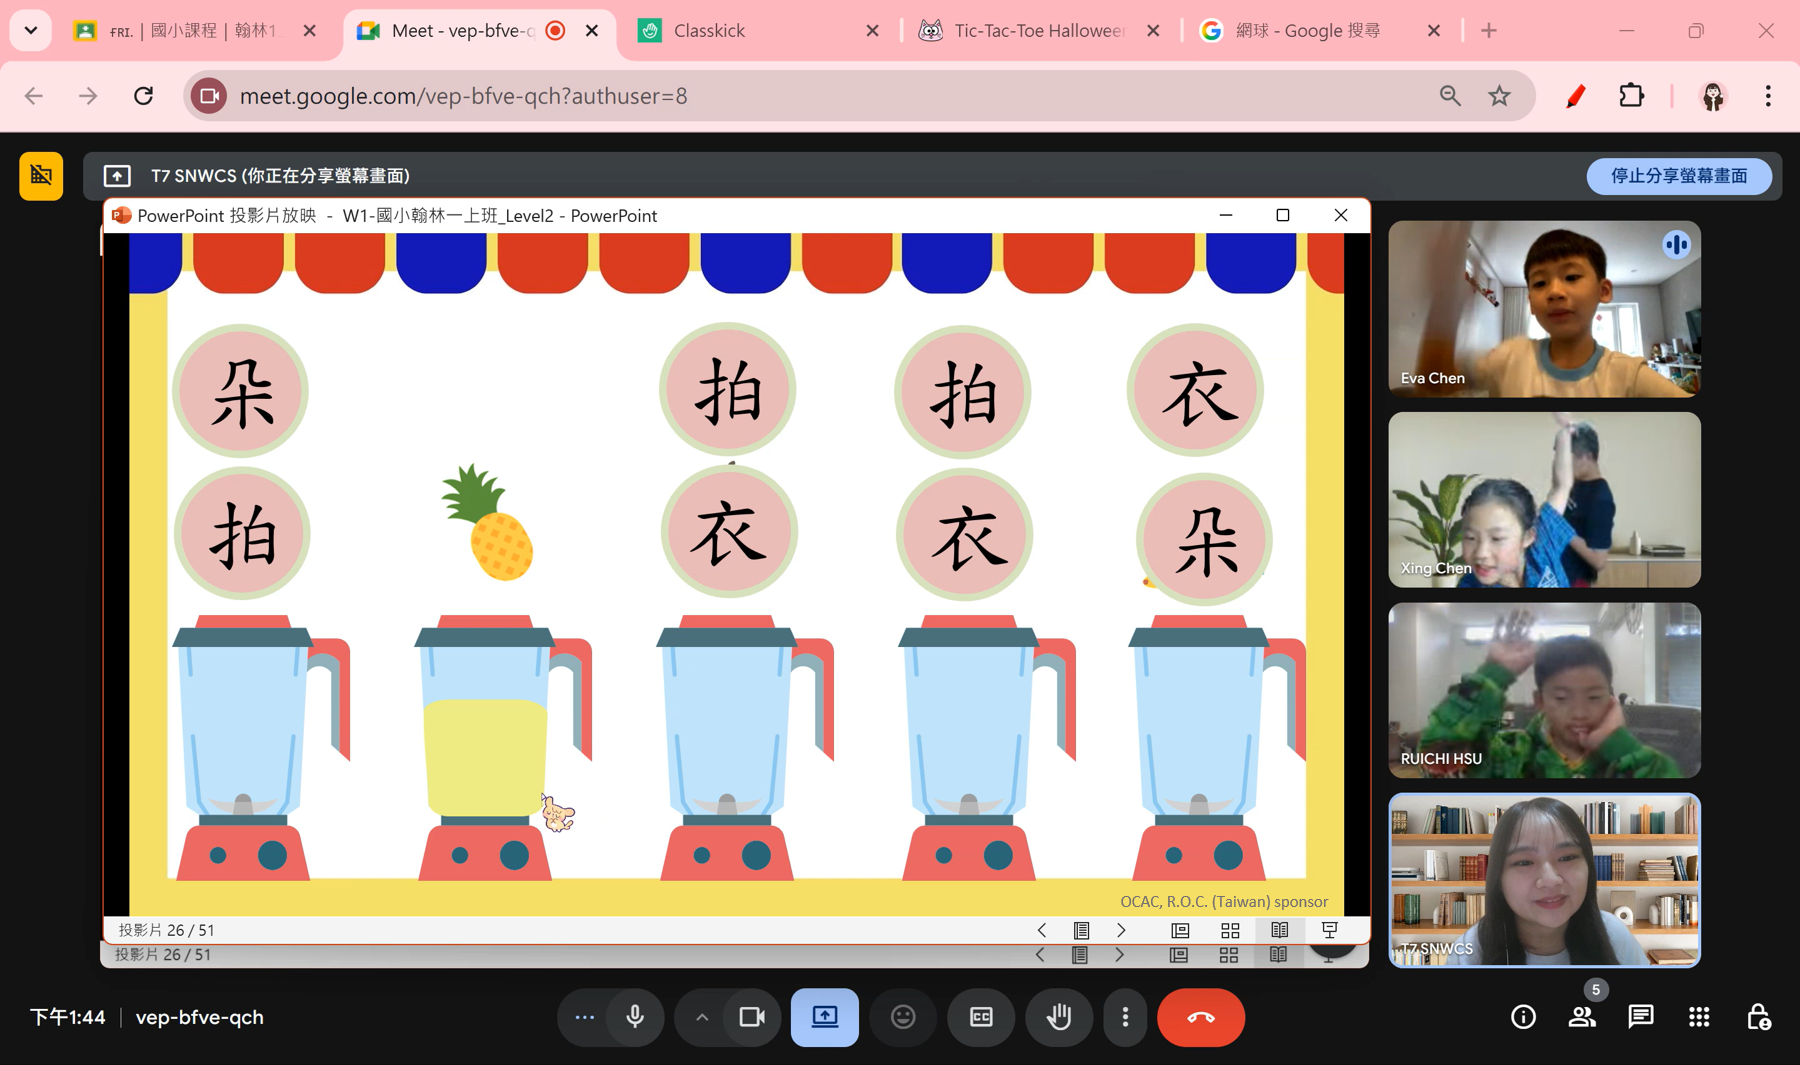Screen dimensions: 1800x1065
Task: Bookmark this page with the star icon
Action: click(1499, 96)
